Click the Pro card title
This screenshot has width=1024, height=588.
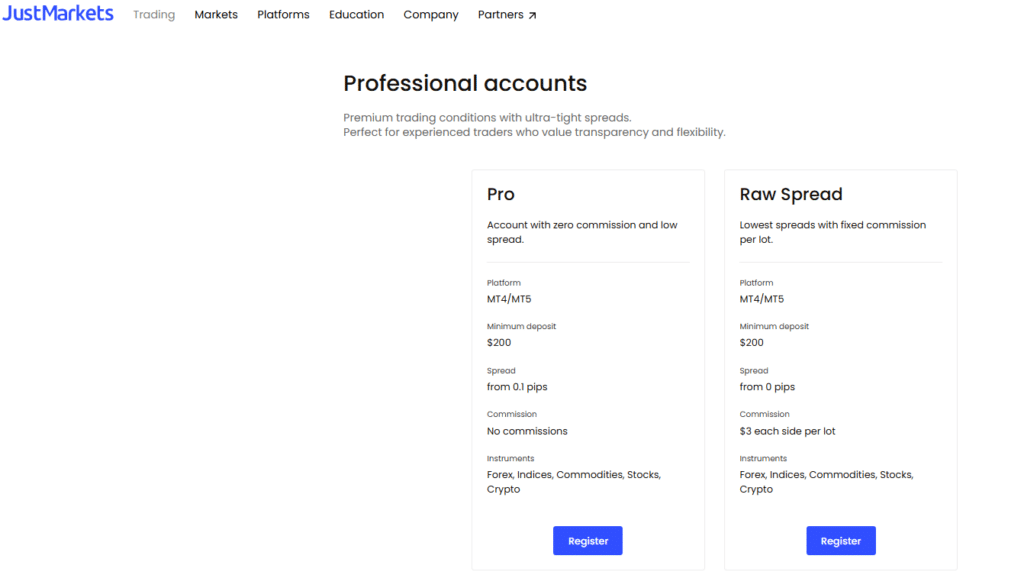point(501,194)
